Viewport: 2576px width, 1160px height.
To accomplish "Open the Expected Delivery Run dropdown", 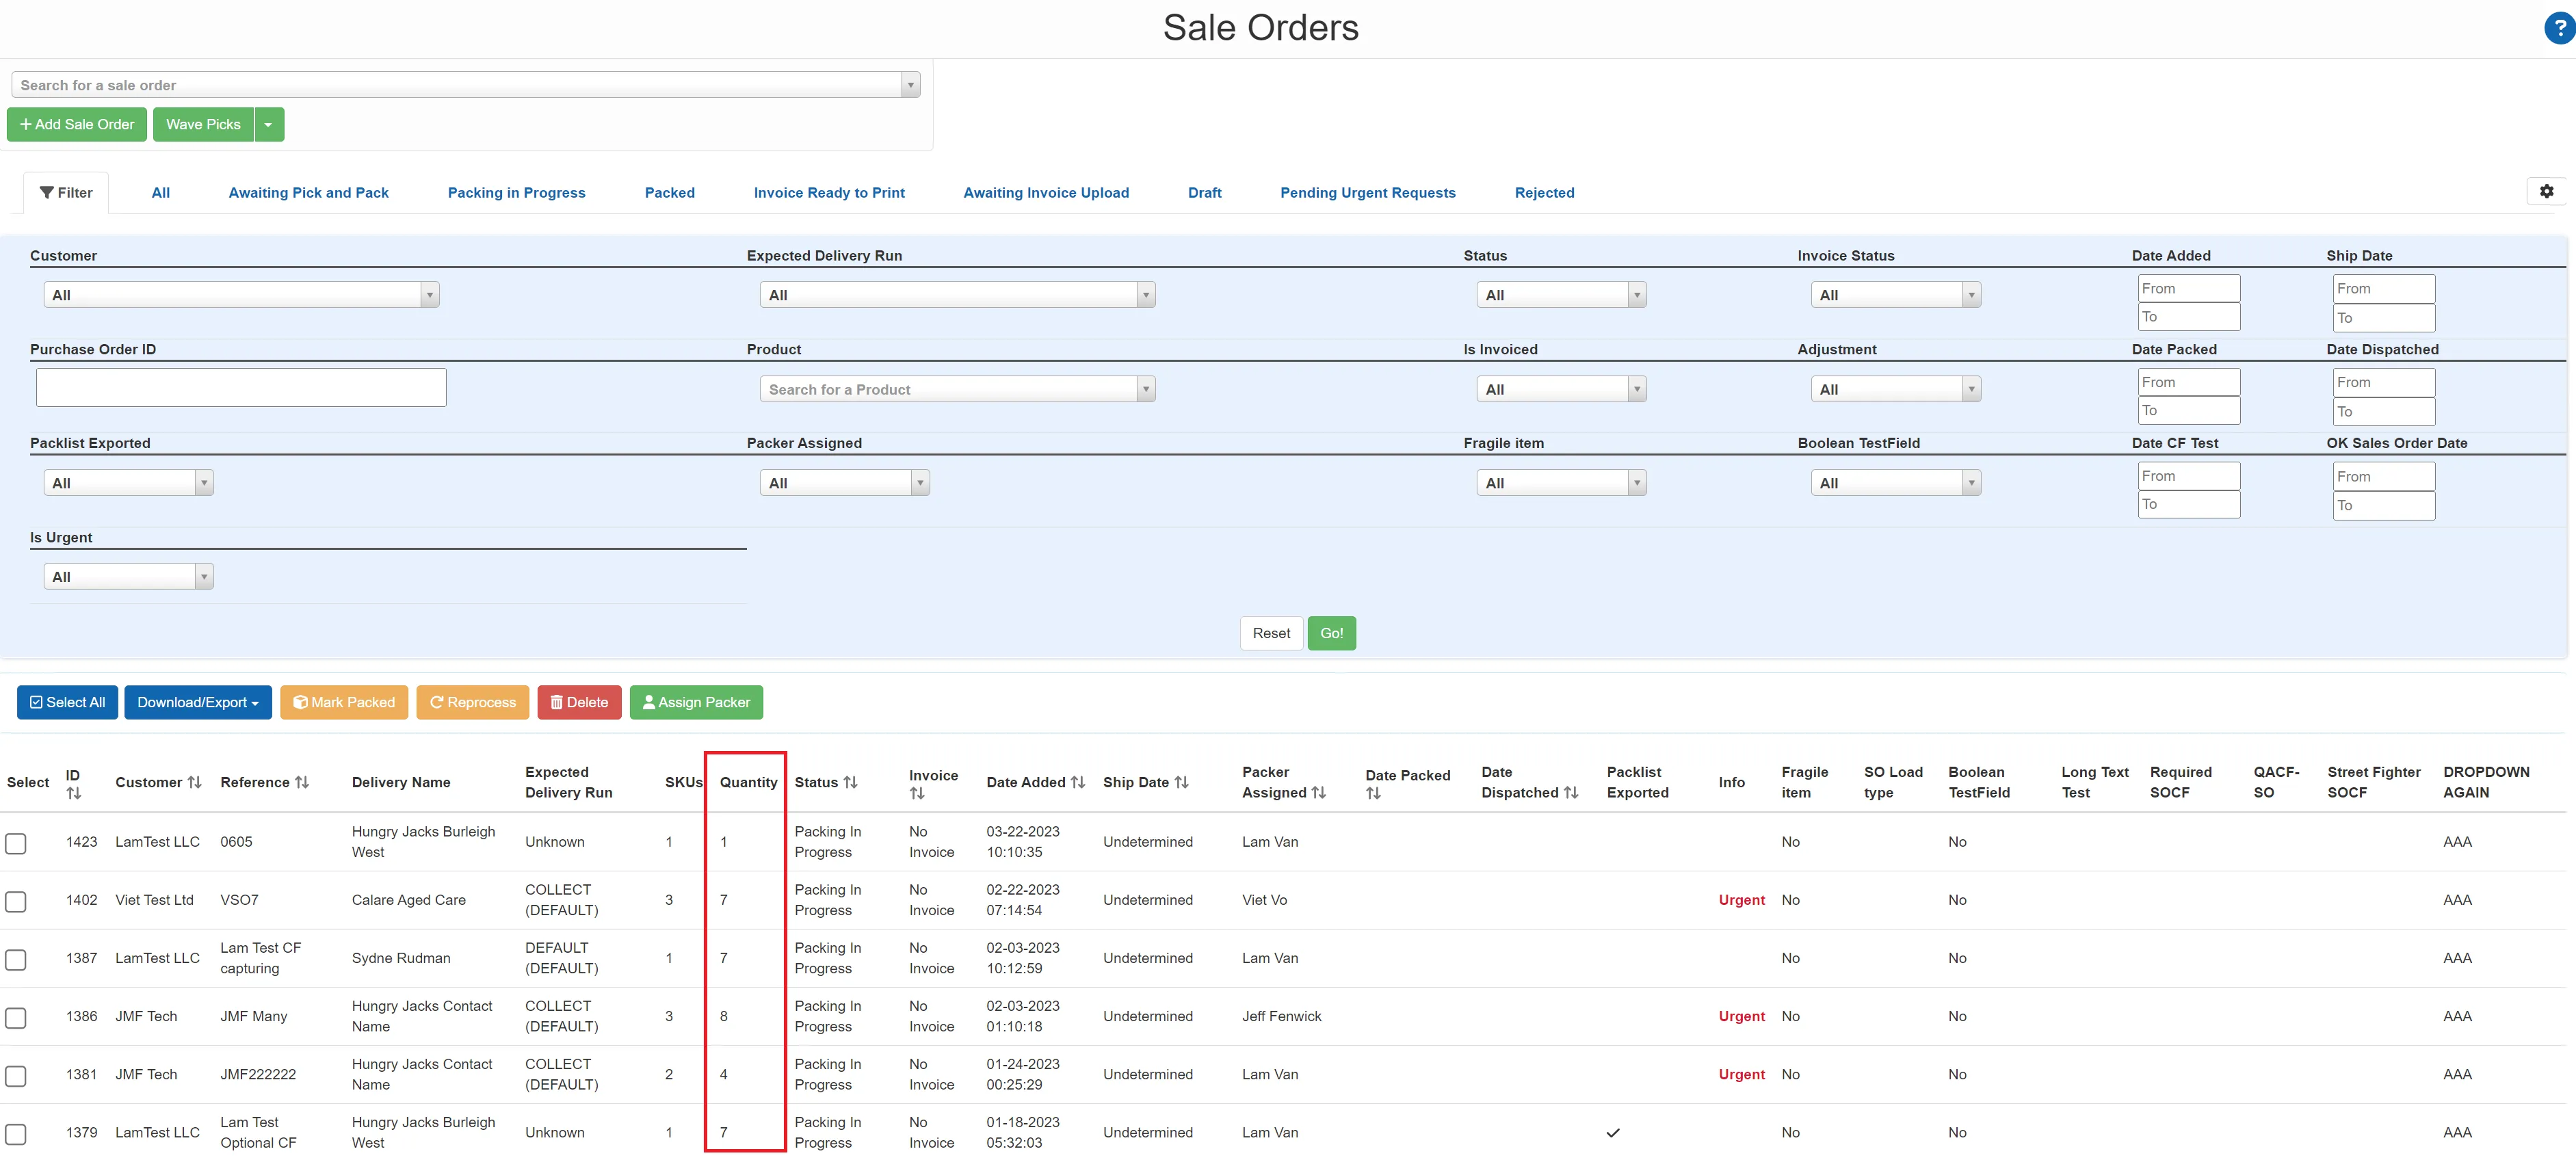I will click(x=957, y=295).
